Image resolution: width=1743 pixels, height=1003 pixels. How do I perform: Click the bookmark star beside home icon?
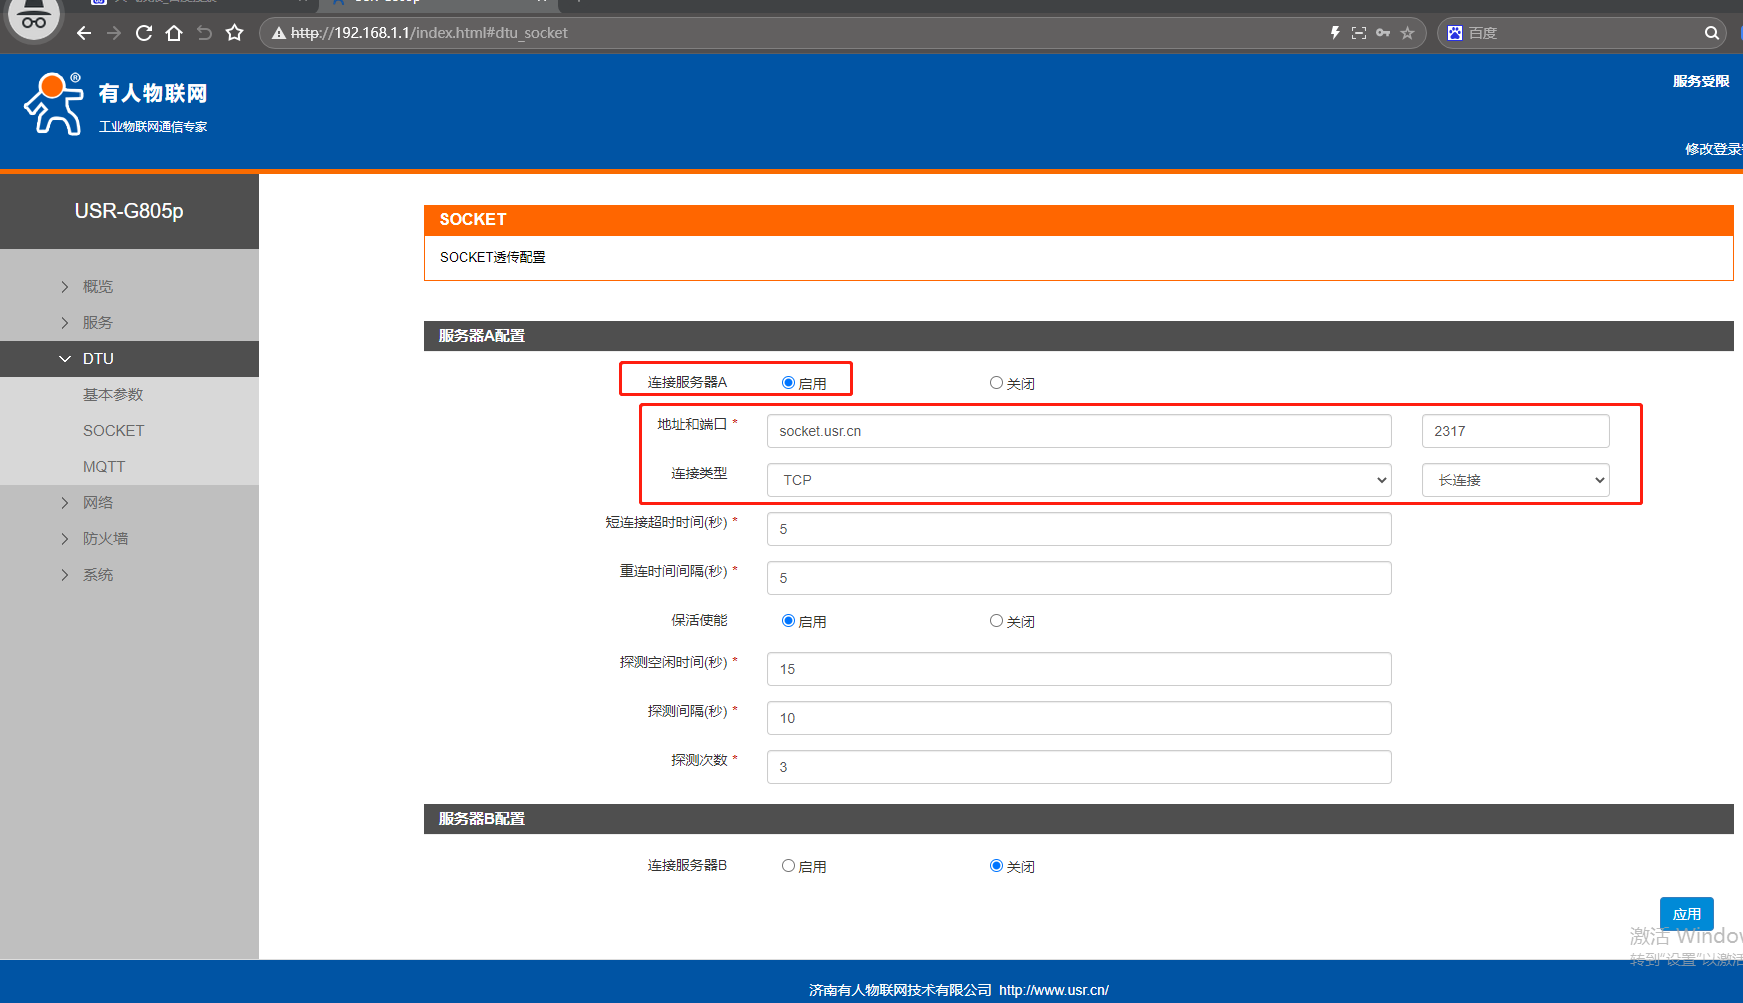pos(235,33)
